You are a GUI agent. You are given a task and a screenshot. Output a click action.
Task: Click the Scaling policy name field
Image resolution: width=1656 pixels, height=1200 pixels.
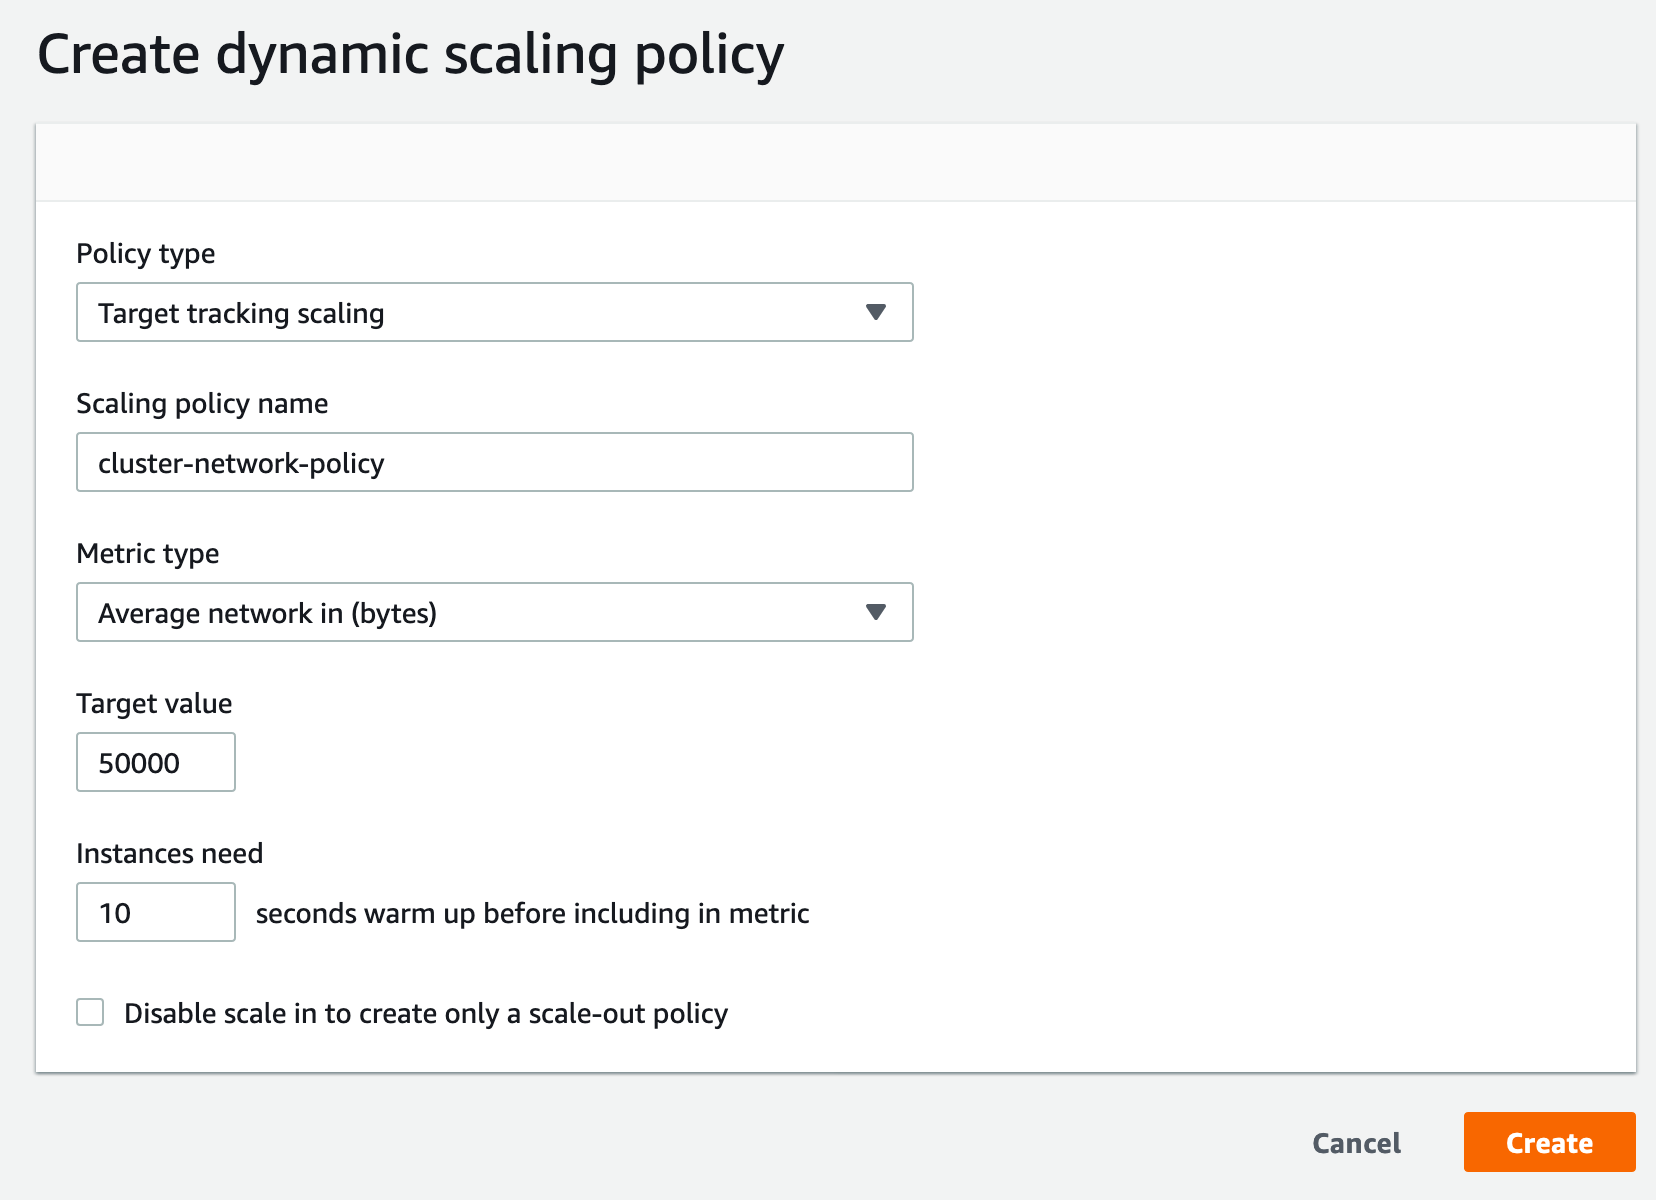point(495,462)
